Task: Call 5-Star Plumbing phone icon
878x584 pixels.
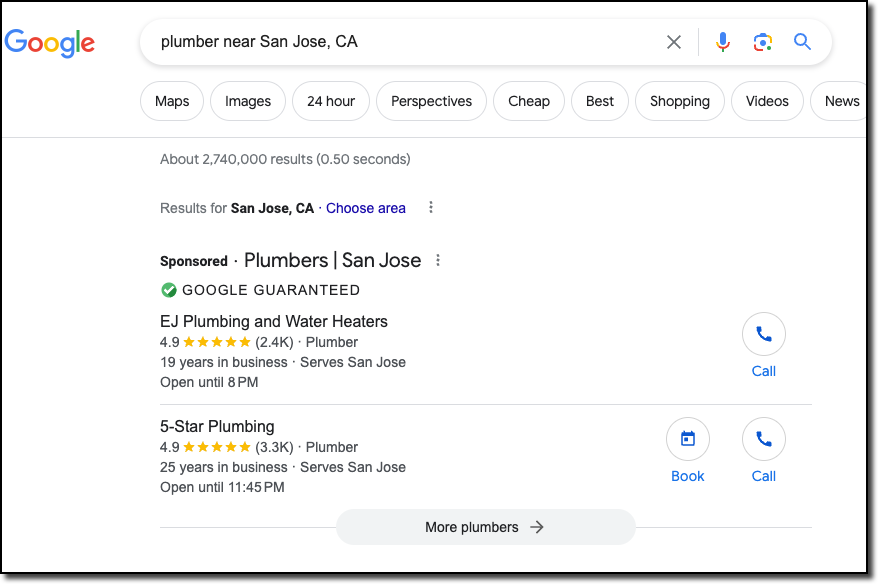Action: pyautogui.click(x=763, y=440)
